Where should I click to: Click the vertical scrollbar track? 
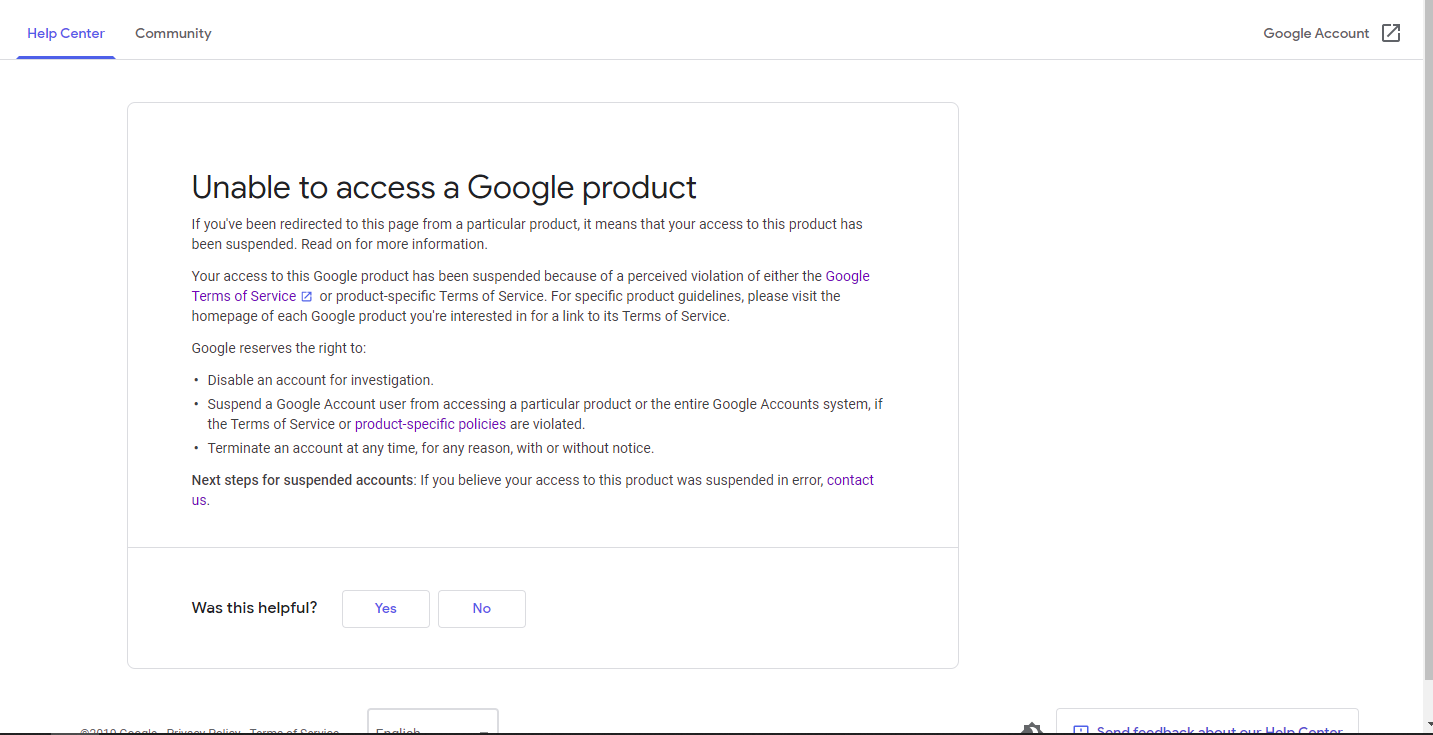1427,400
